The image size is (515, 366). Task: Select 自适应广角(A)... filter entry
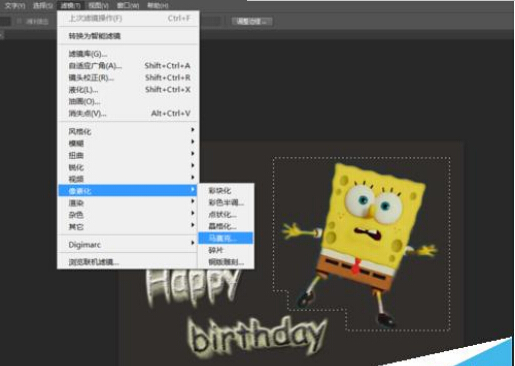(x=129, y=66)
